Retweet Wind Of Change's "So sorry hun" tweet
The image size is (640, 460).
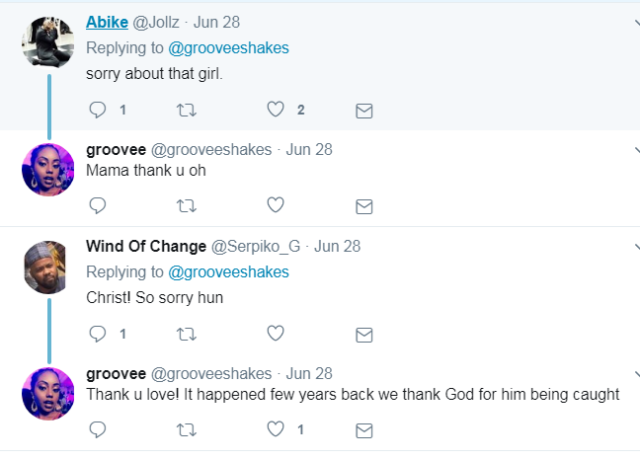pos(186,334)
